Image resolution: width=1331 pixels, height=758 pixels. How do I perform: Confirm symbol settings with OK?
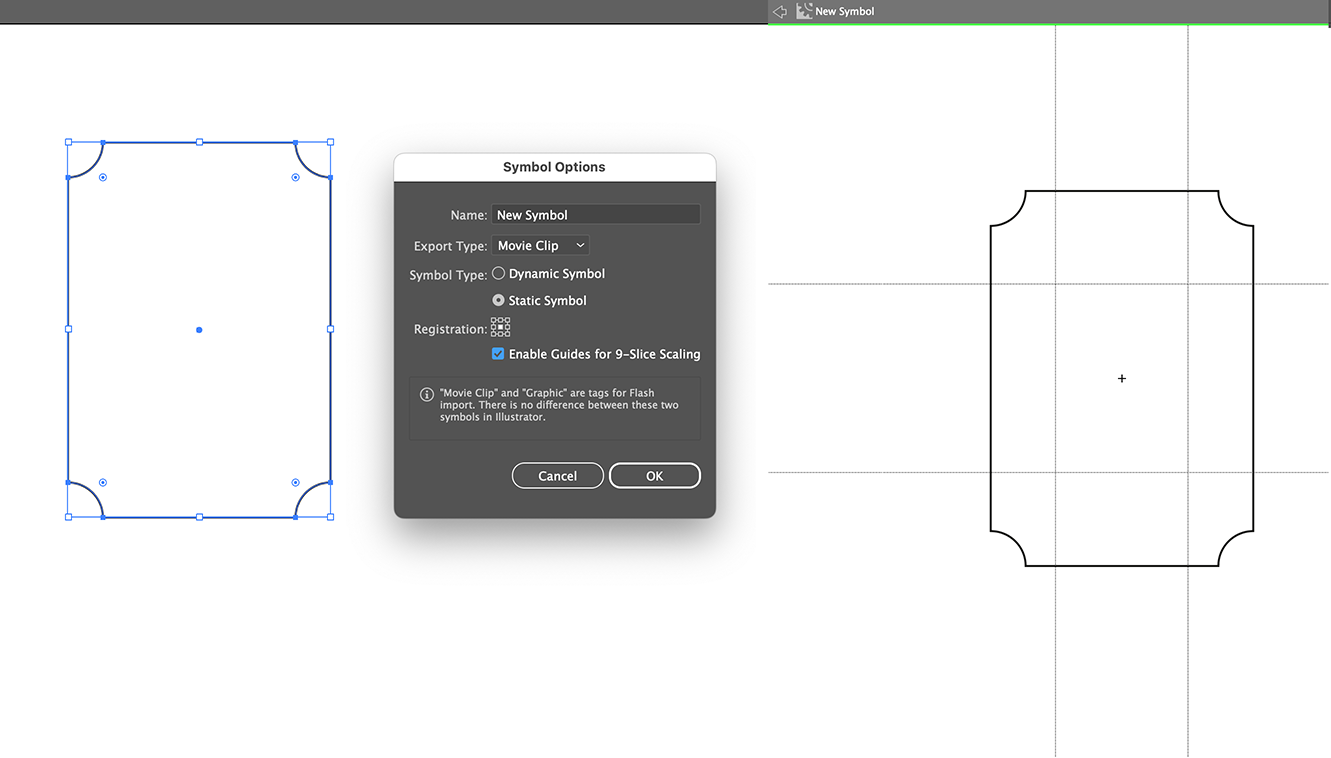pos(655,475)
